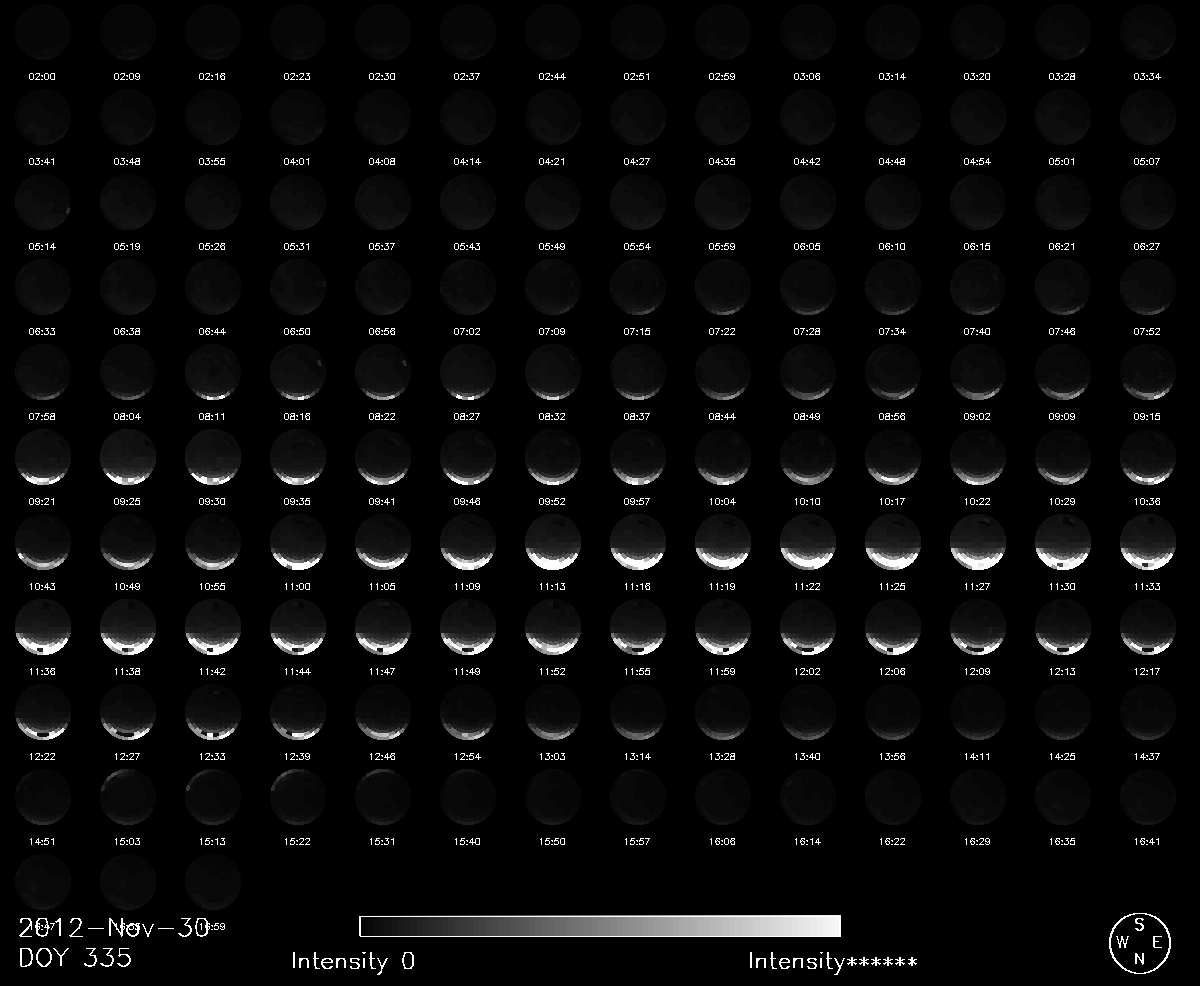Click the '14:11' timestamp label
1200x986 pixels.
coord(977,756)
